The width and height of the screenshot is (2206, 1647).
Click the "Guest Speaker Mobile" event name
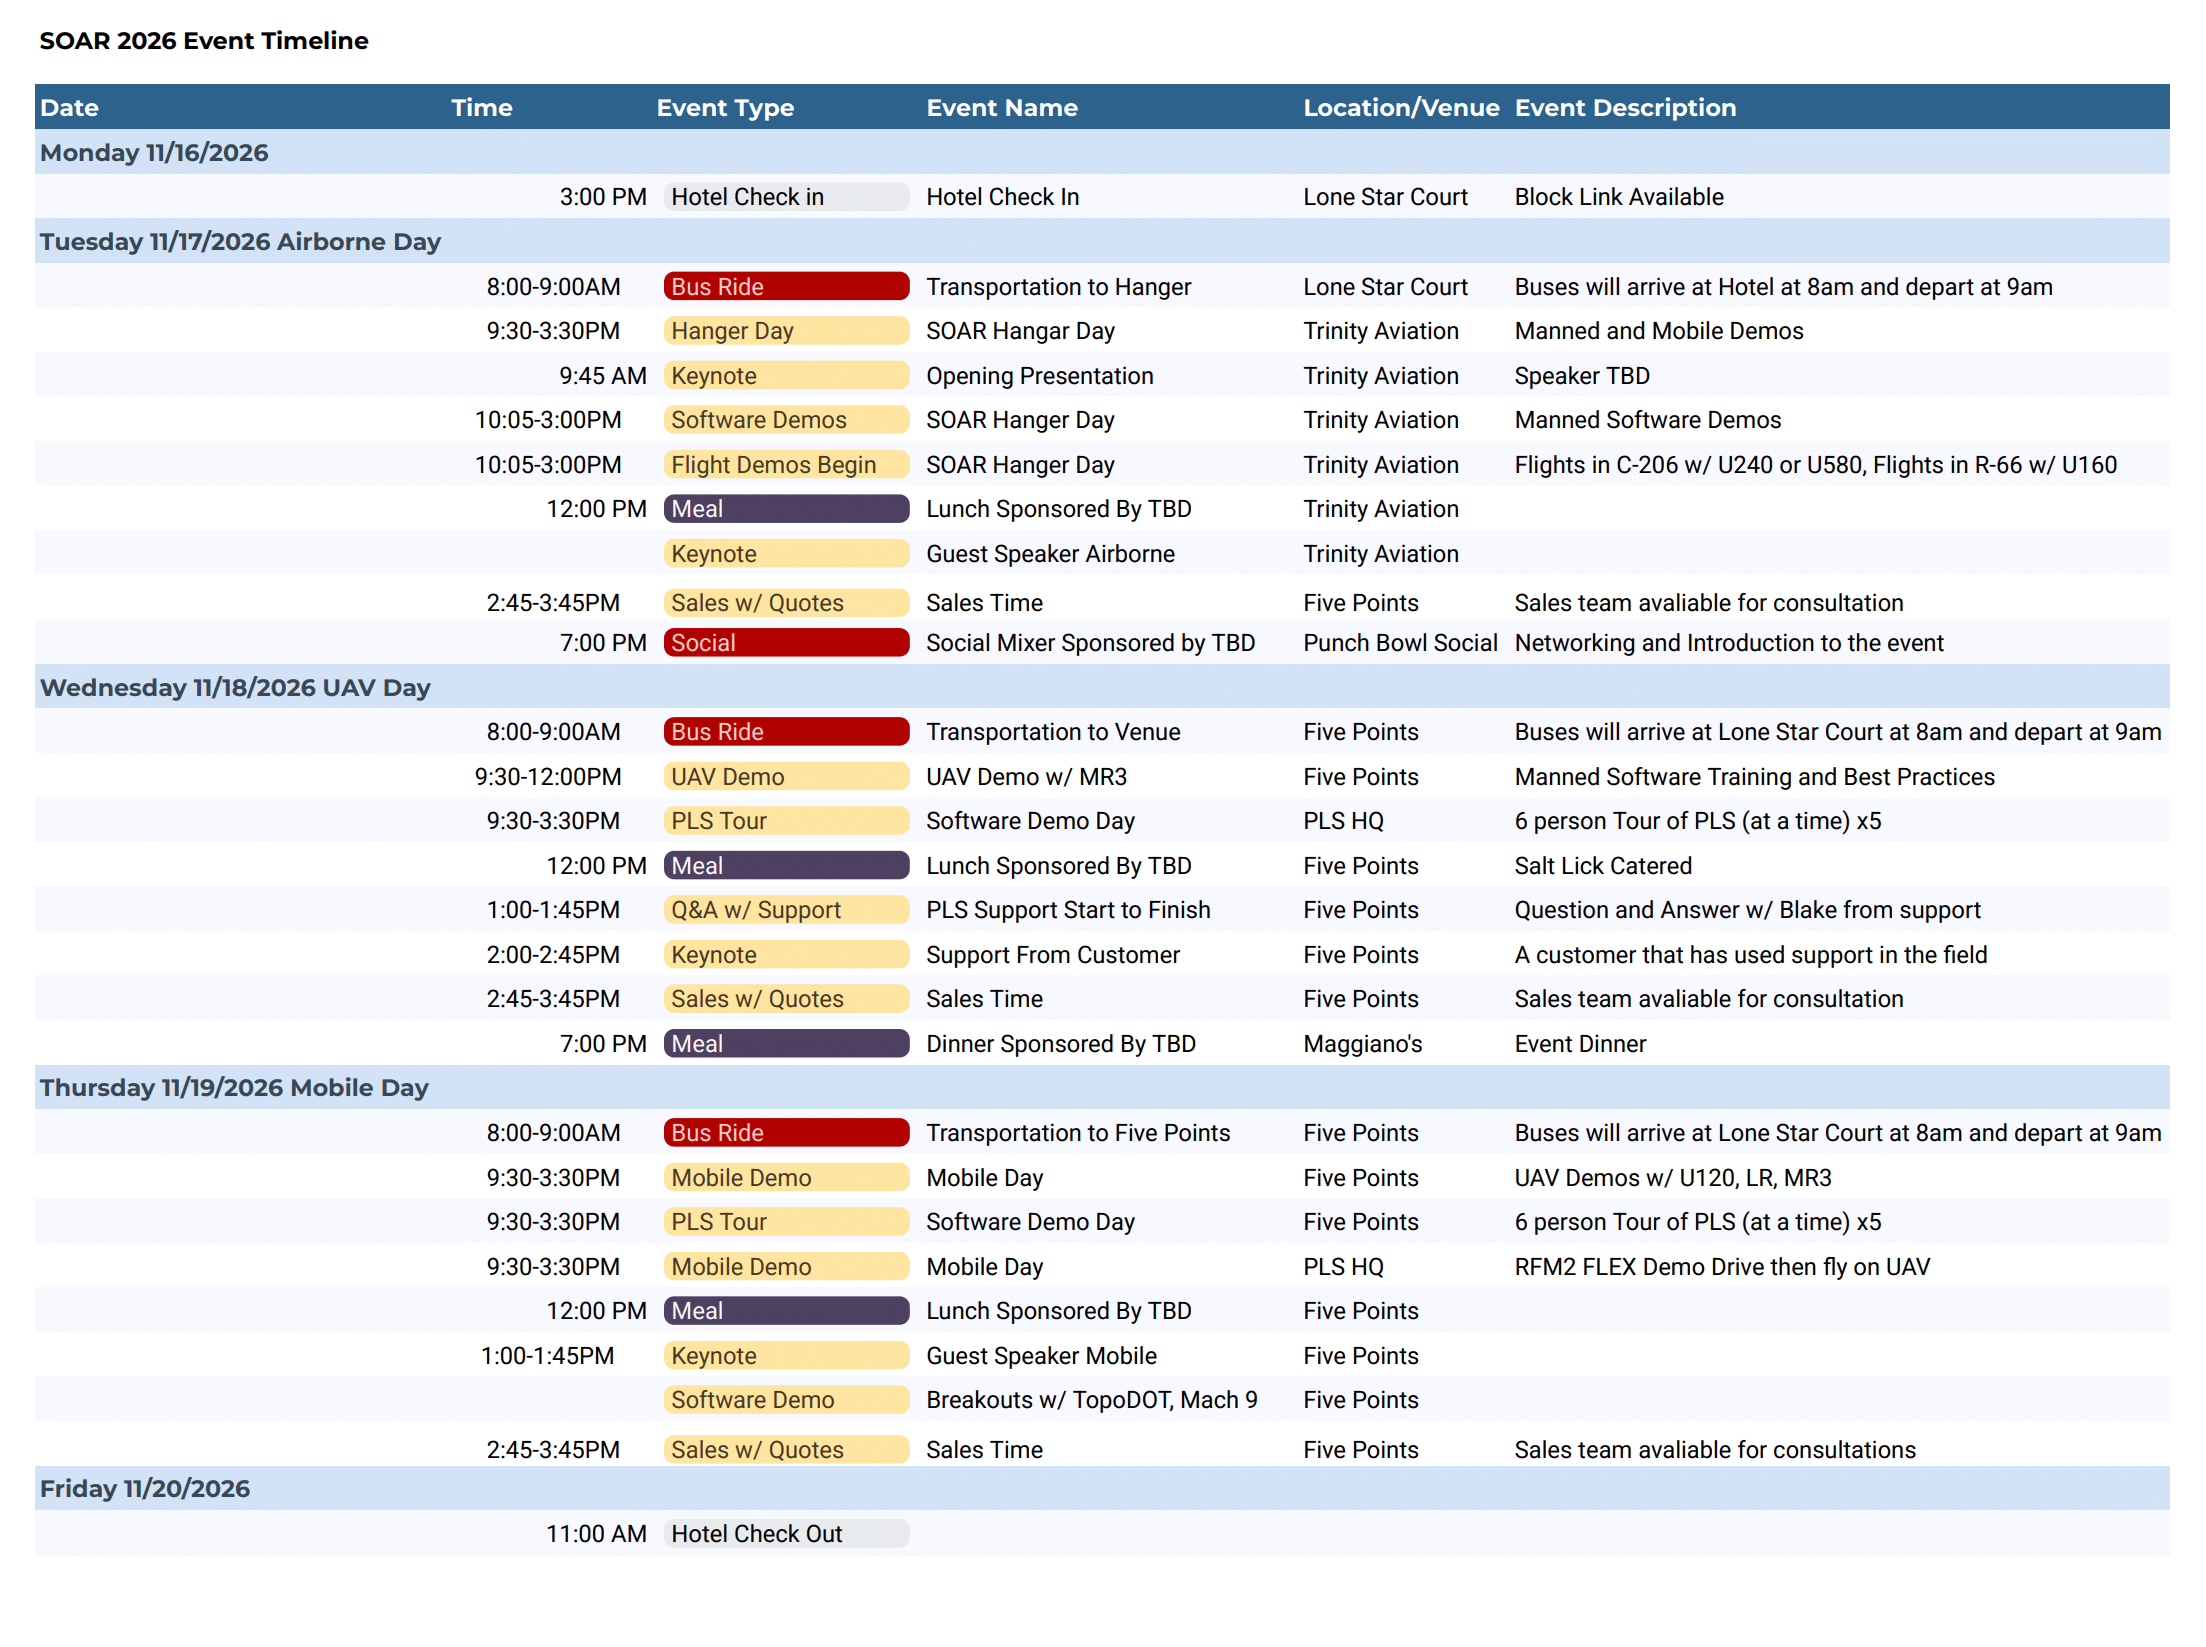(x=1041, y=1356)
